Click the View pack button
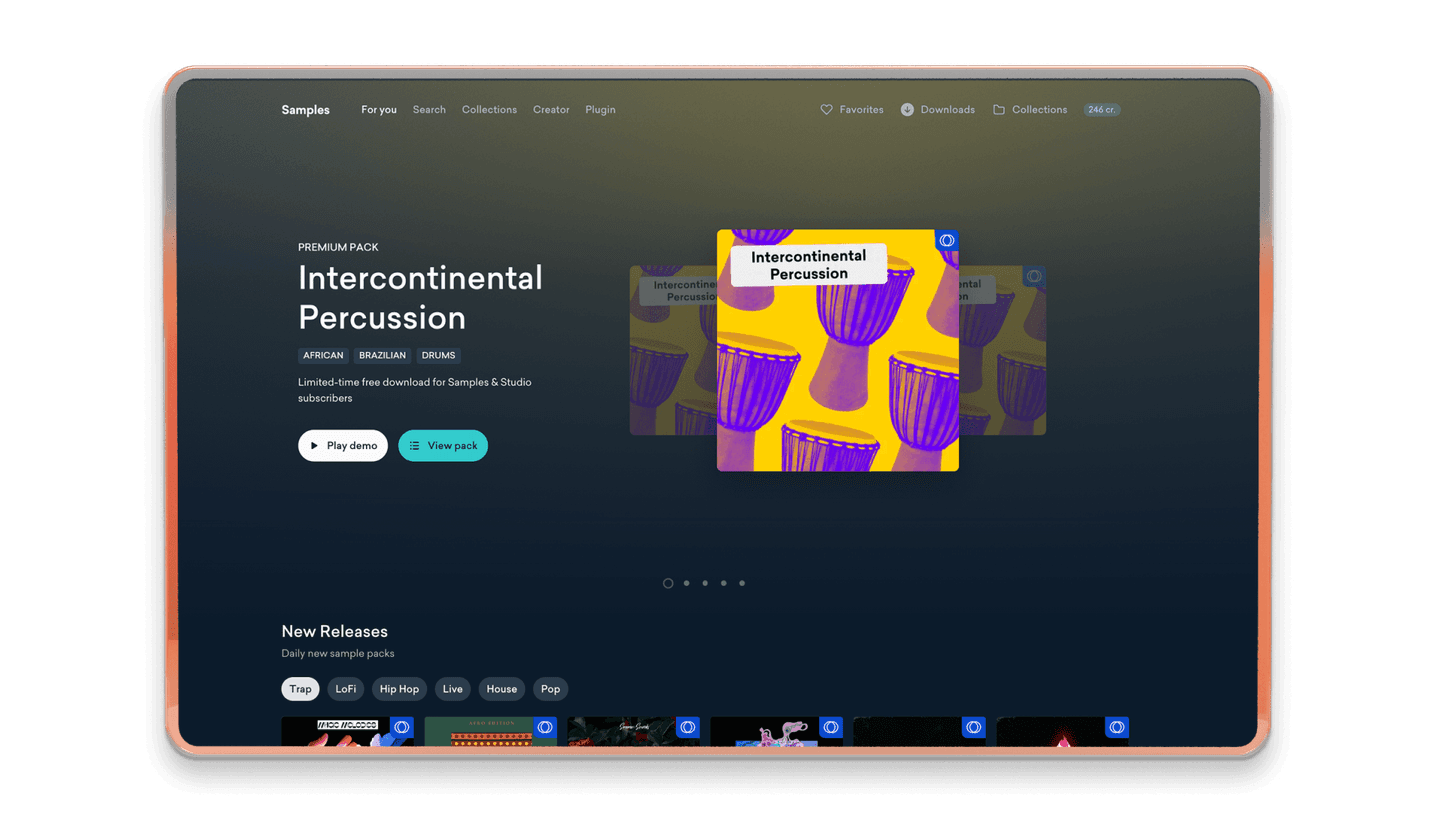The width and height of the screenshot is (1440, 813). tap(443, 445)
